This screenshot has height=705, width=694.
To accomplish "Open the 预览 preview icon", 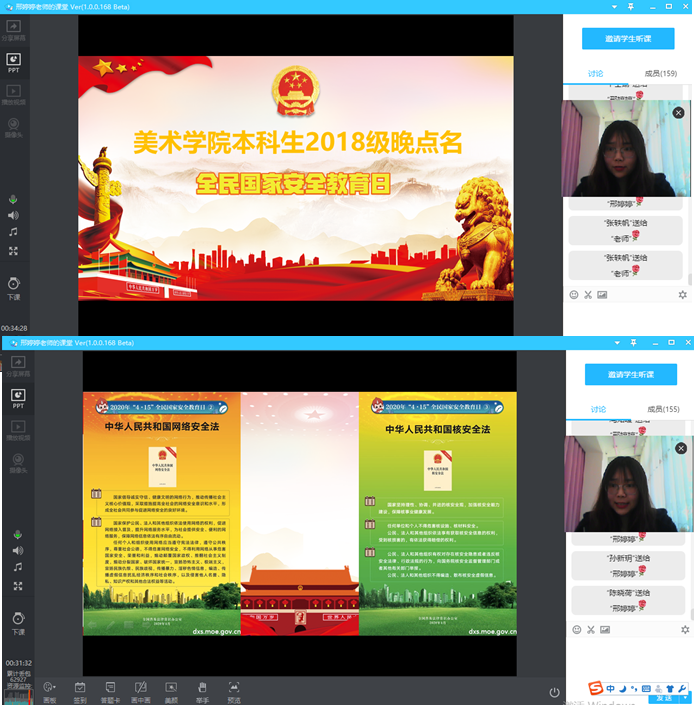I will tap(233, 688).
